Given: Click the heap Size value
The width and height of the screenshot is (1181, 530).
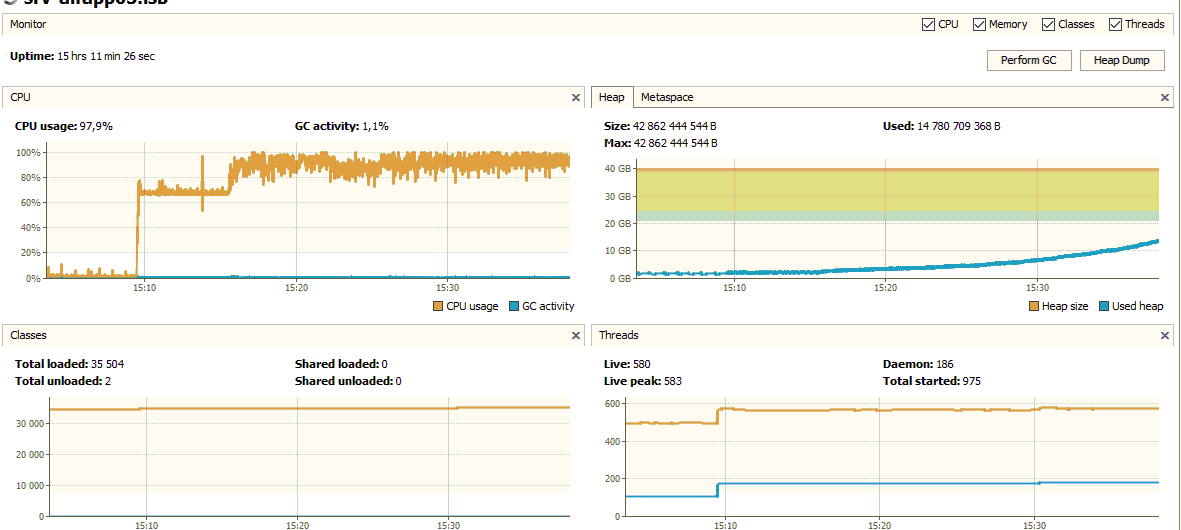Looking at the screenshot, I should [675, 126].
